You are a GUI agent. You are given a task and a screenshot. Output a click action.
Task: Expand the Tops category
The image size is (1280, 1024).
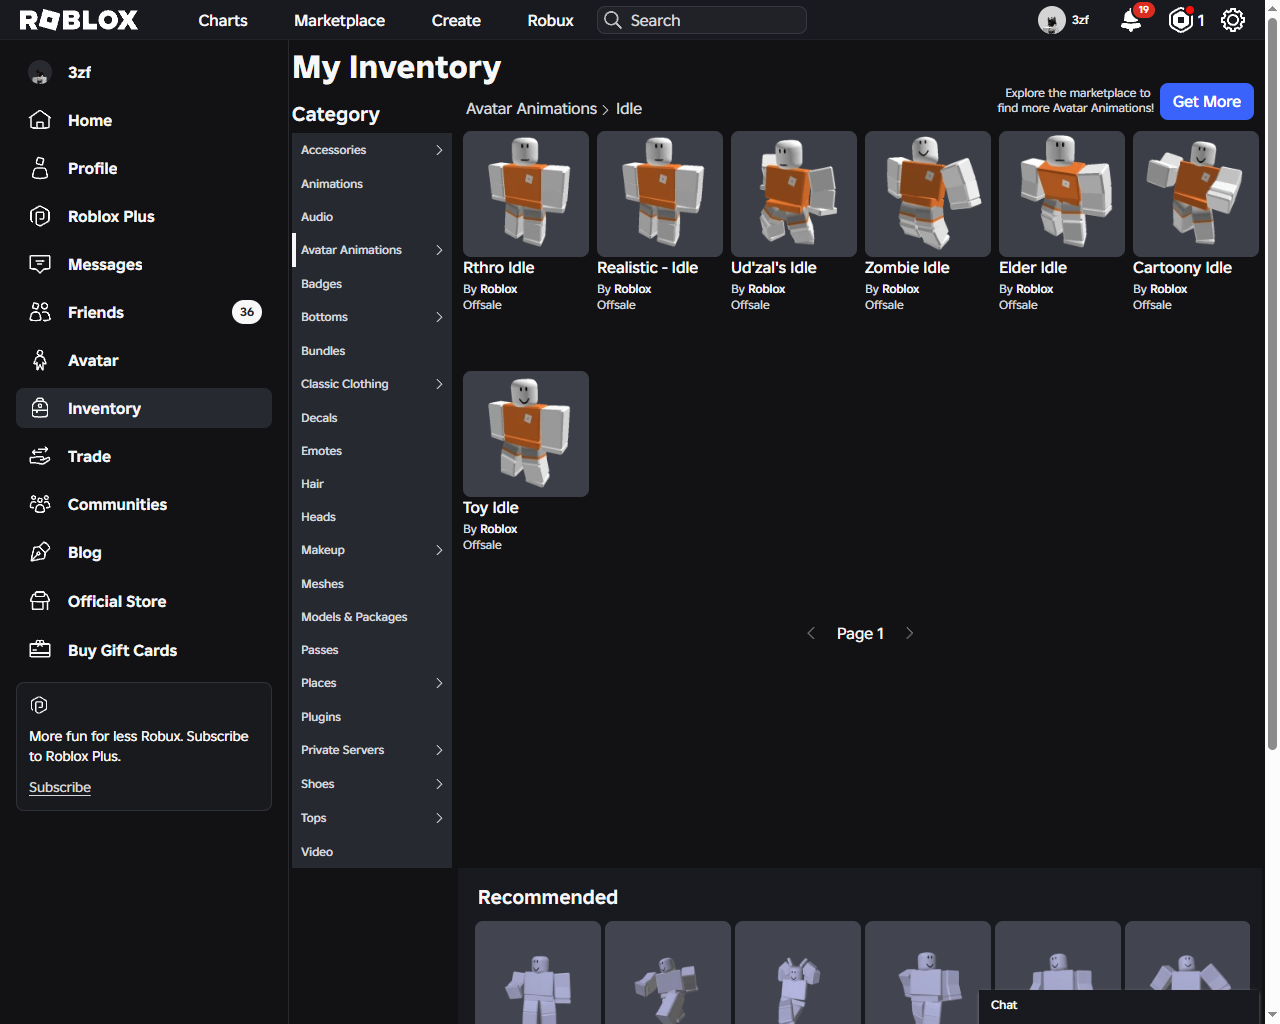[x=439, y=818]
